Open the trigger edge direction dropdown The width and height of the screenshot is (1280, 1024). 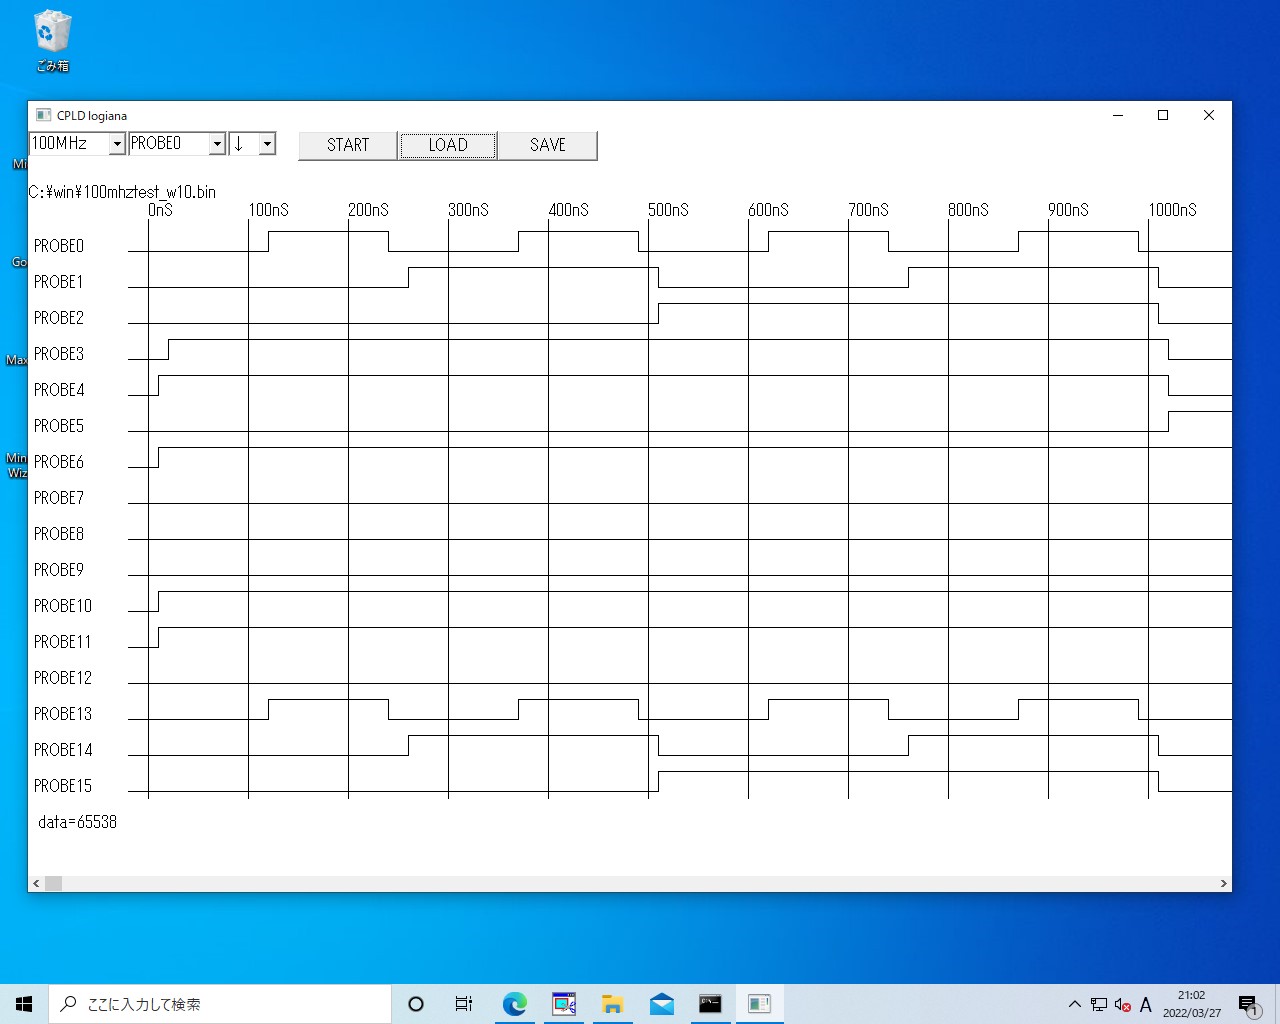coord(267,144)
